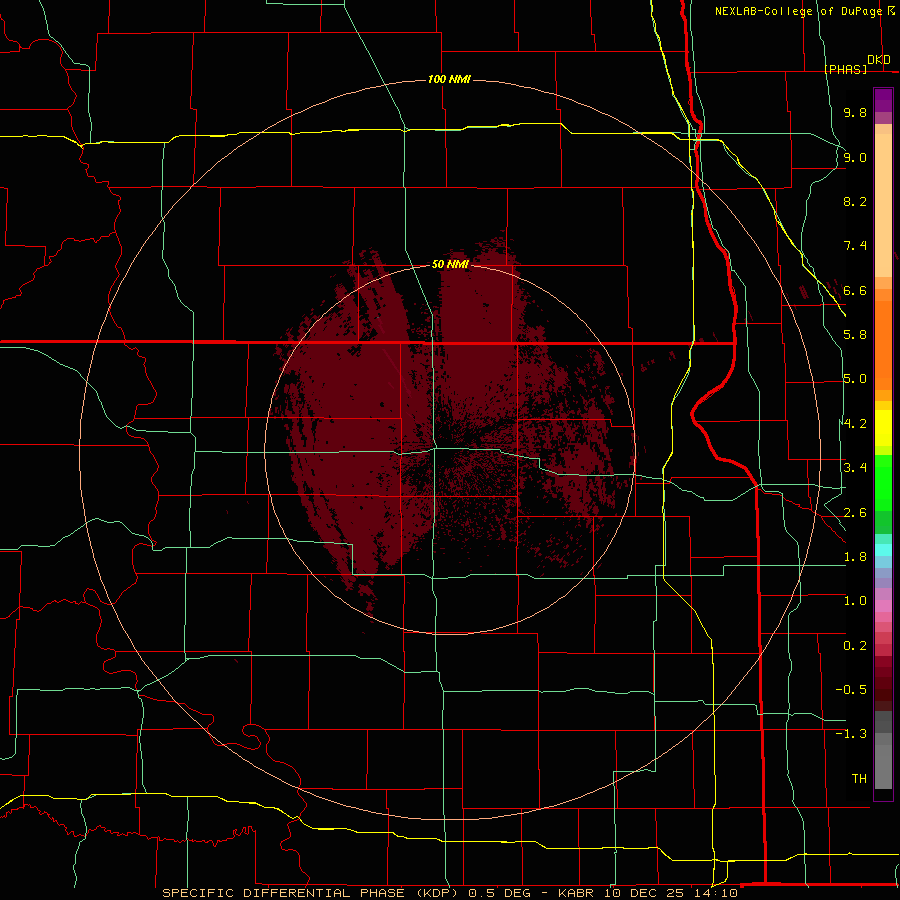Click the 0.5 DEG elevation in the caption
Viewport: 900px width, 900px height.
pos(499,893)
